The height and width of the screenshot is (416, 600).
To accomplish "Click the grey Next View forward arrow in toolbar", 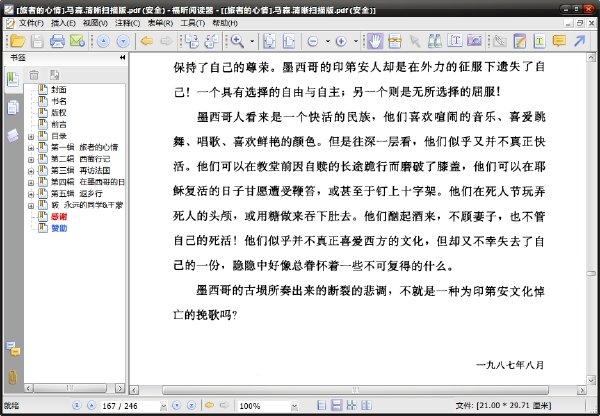I will point(166,41).
